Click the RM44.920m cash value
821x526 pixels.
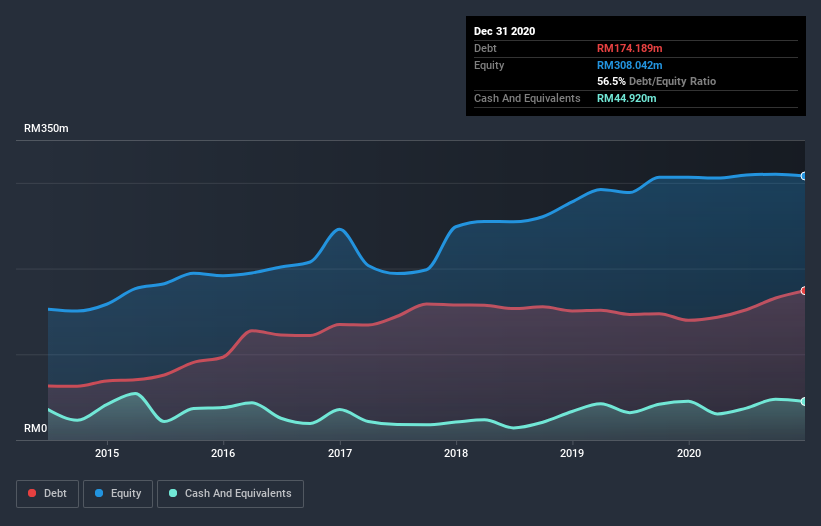[x=626, y=98]
